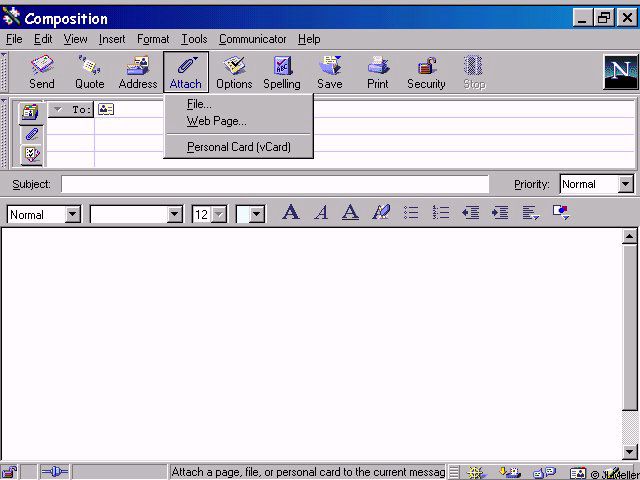640x480 pixels.
Task: Choose Personal Card (vCard) from Attach menu
Action: pyautogui.click(x=238, y=147)
